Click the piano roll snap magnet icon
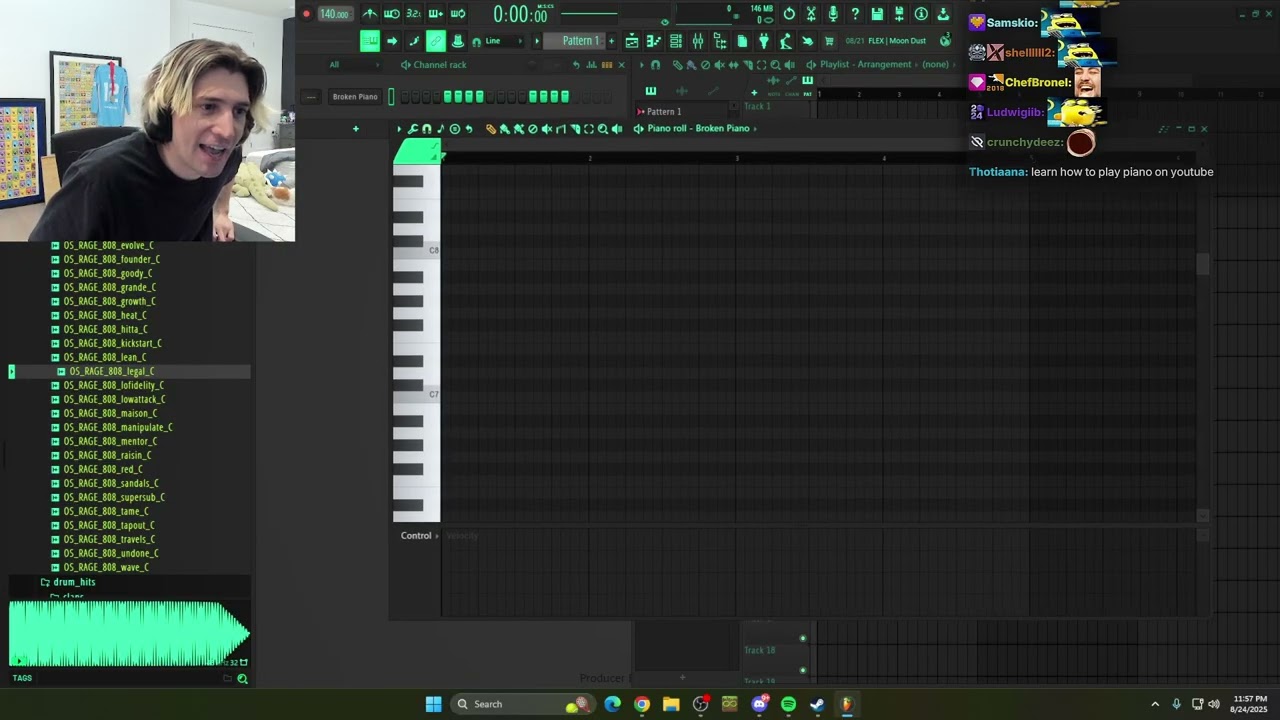The image size is (1280, 720). (x=426, y=129)
